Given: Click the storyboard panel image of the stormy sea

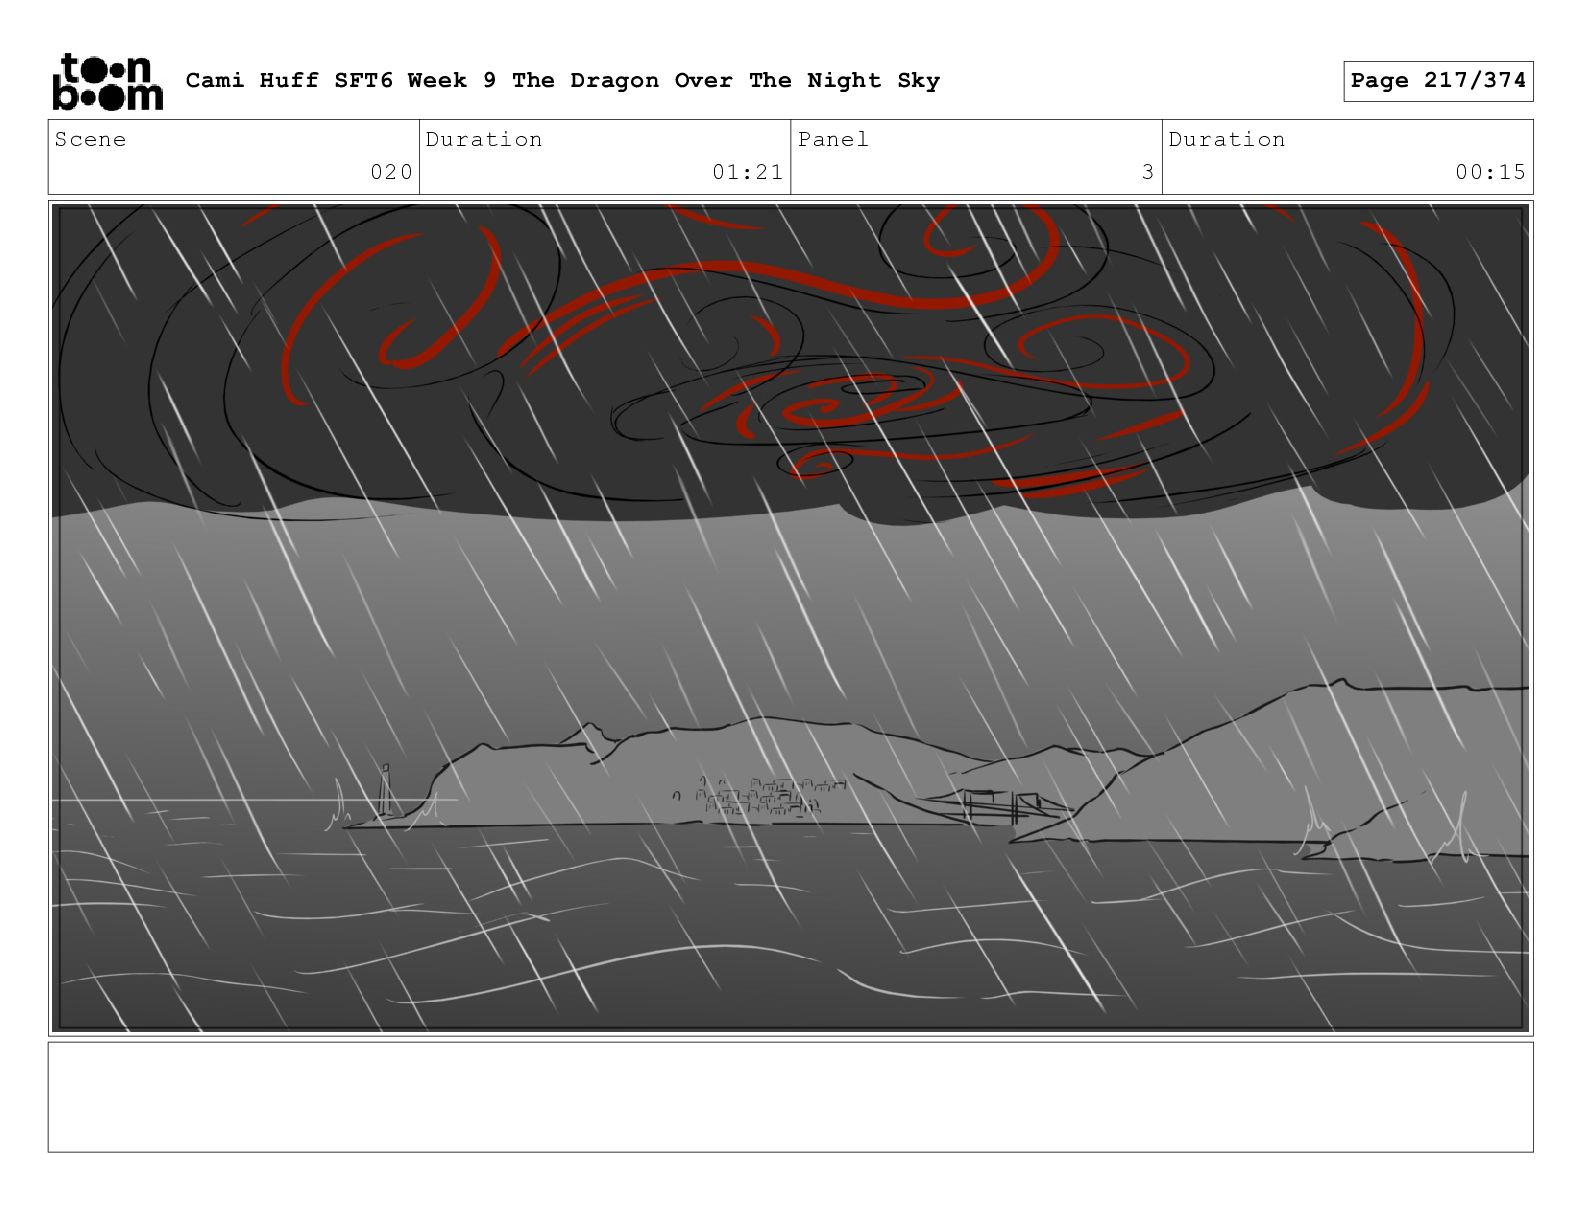Looking at the screenshot, I should coord(790,617).
